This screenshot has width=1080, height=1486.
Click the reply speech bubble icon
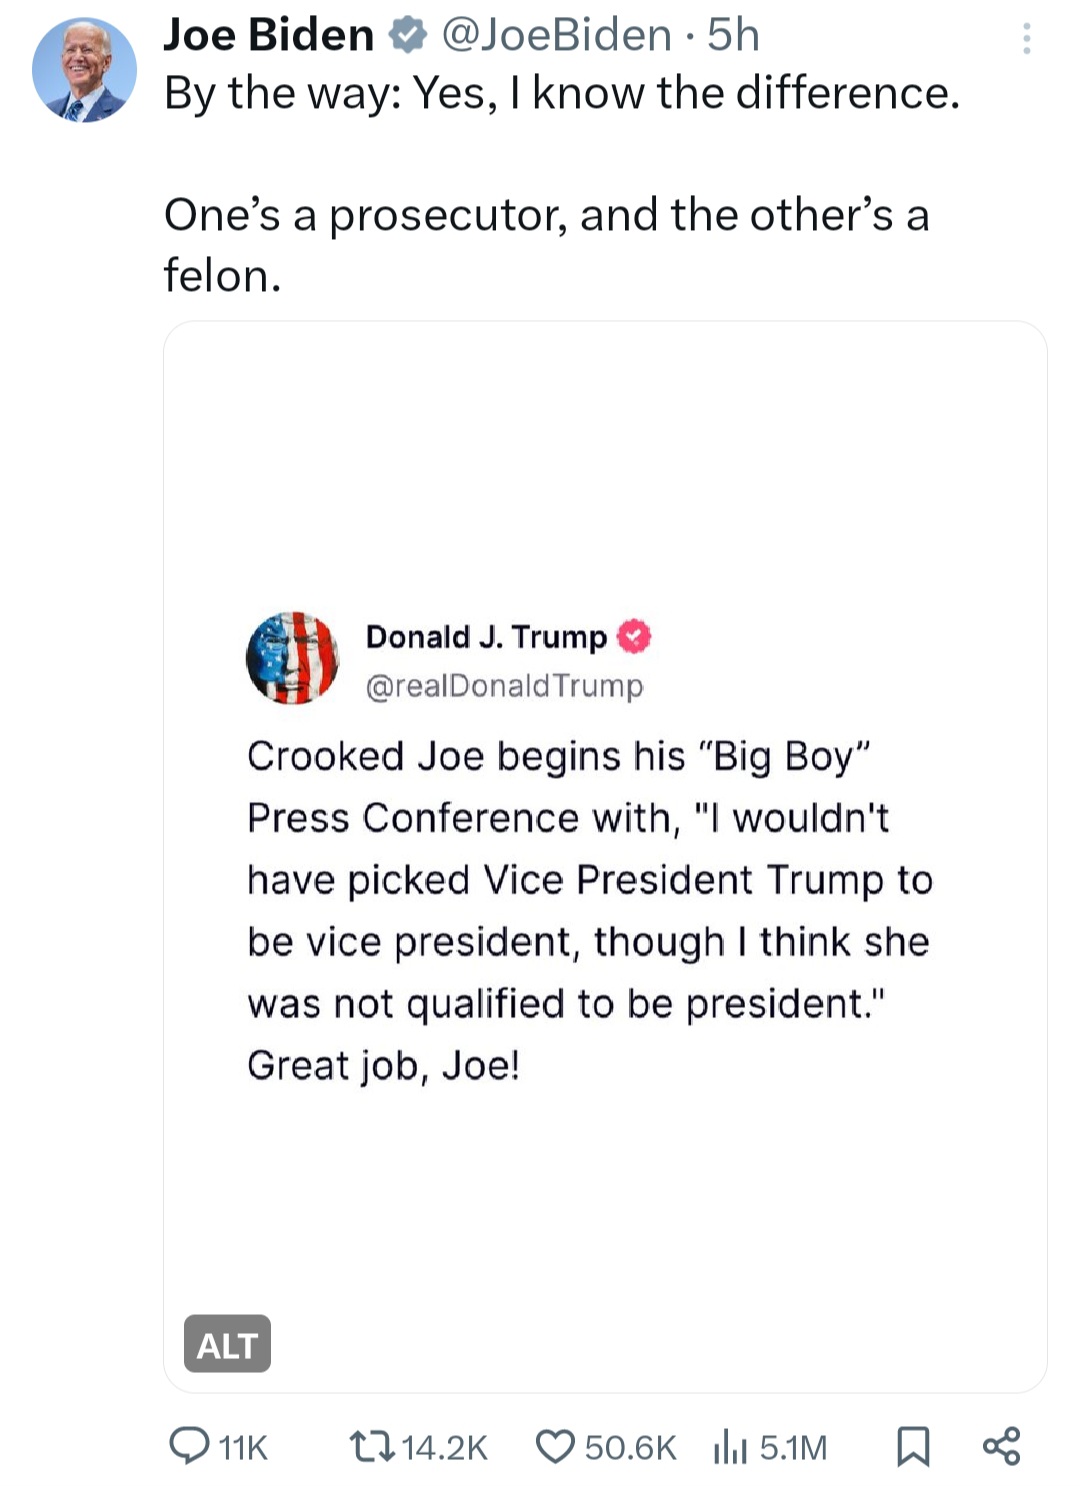tap(188, 1446)
